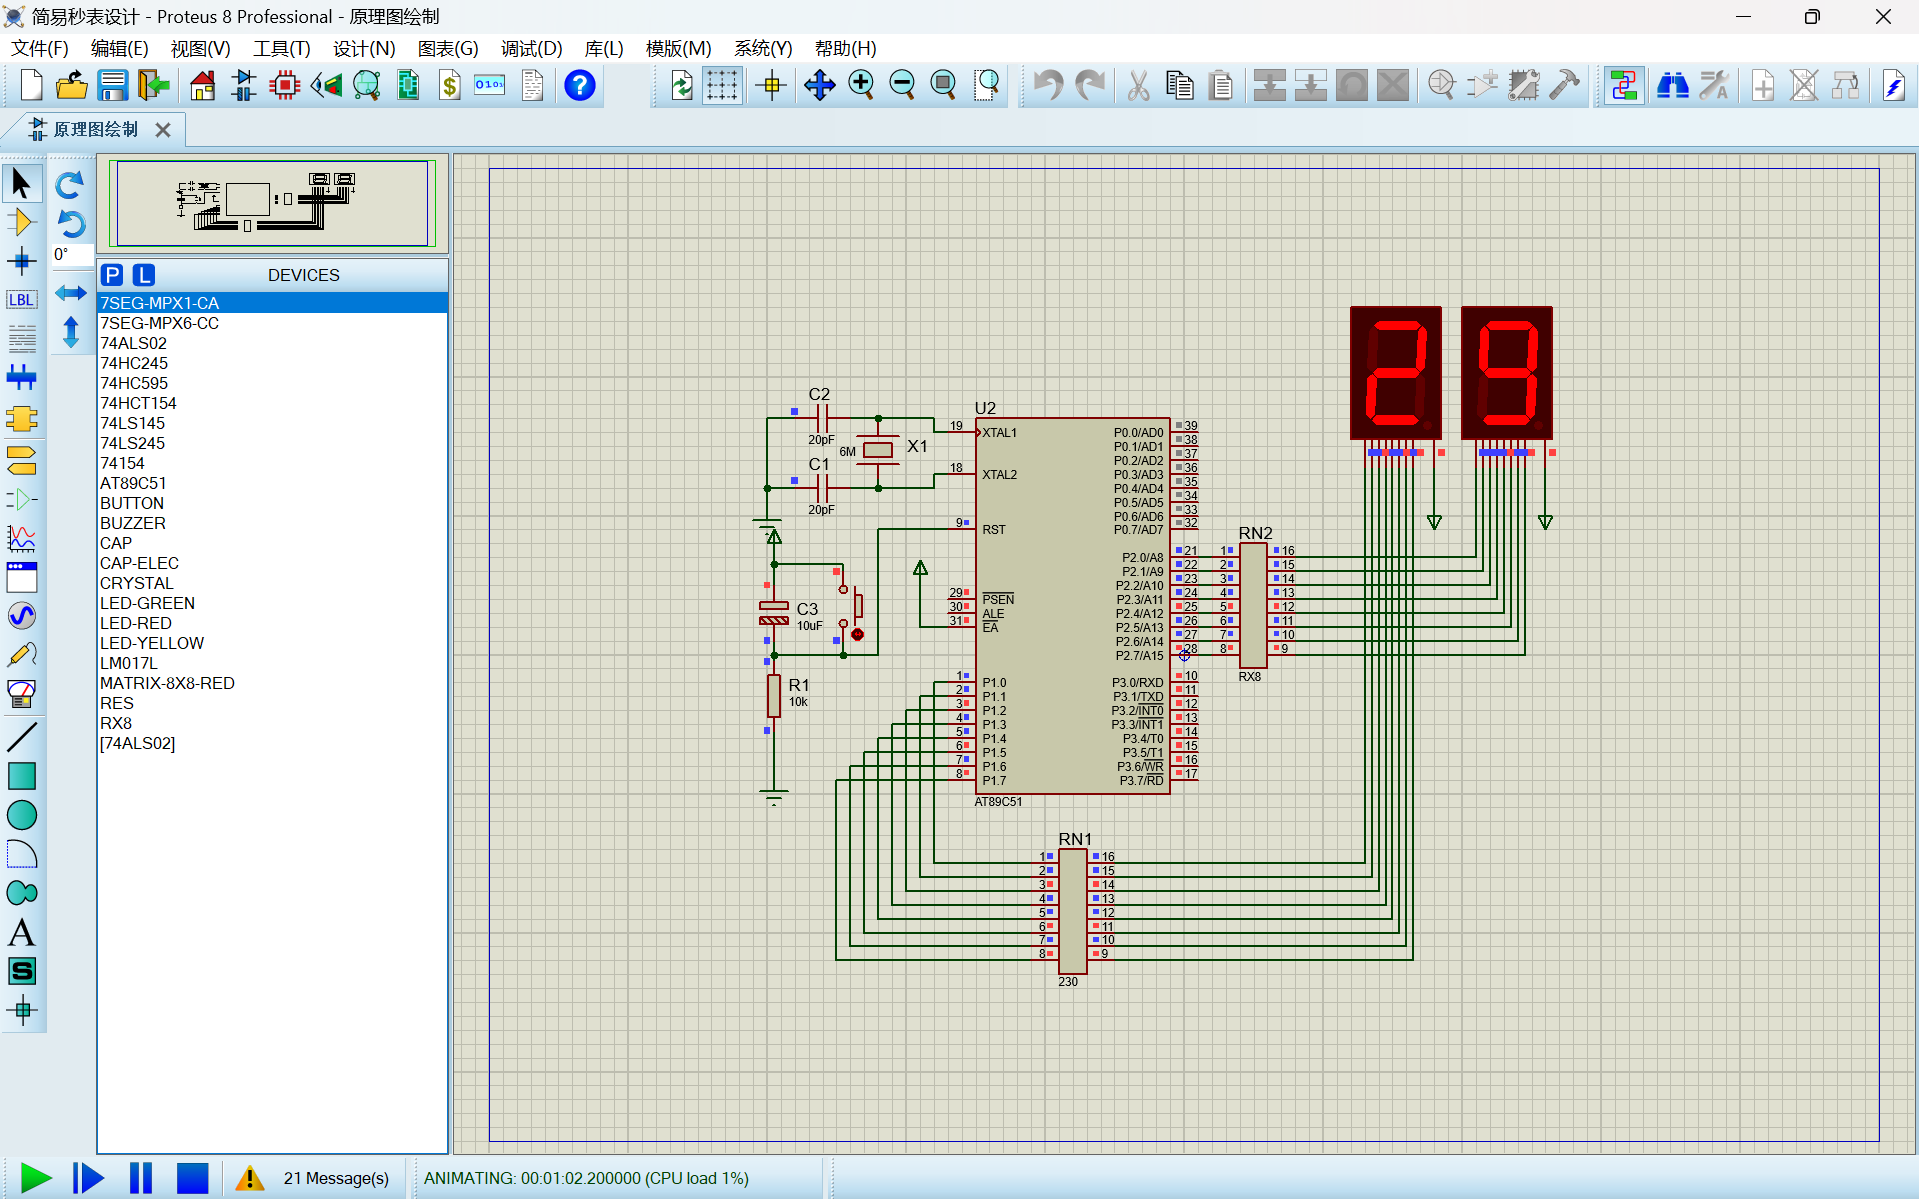
Task: Click the L library manage button
Action: pyautogui.click(x=144, y=275)
